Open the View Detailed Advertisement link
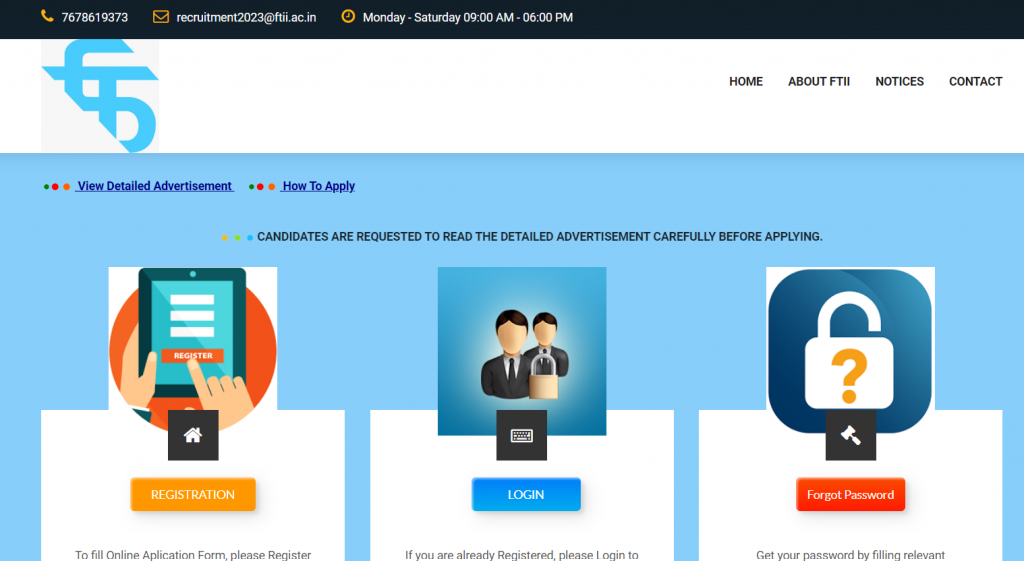Viewport: 1024px width, 561px height. (x=154, y=186)
